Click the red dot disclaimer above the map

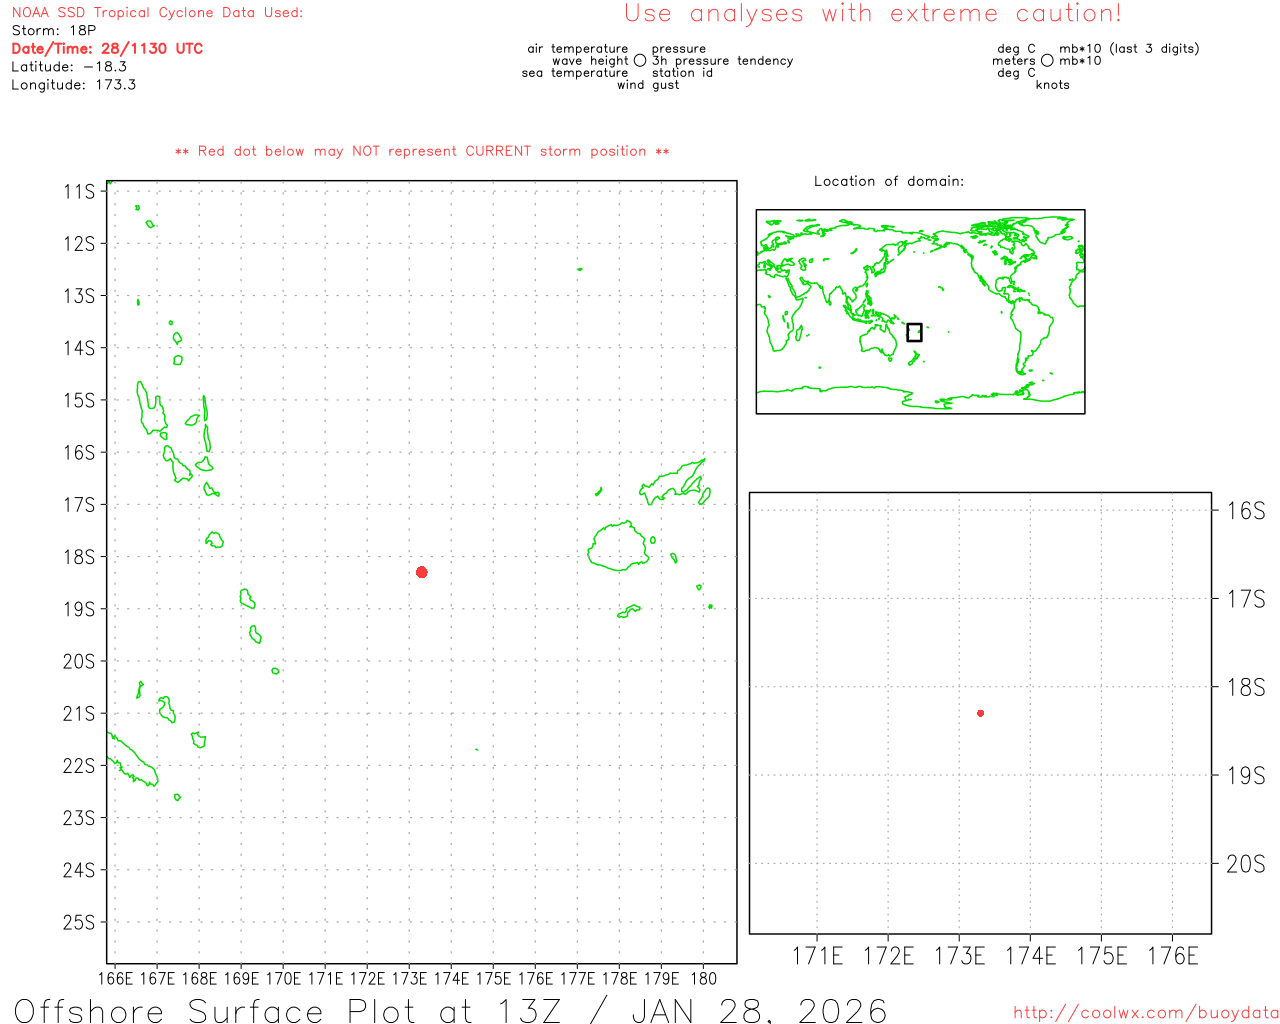(422, 152)
